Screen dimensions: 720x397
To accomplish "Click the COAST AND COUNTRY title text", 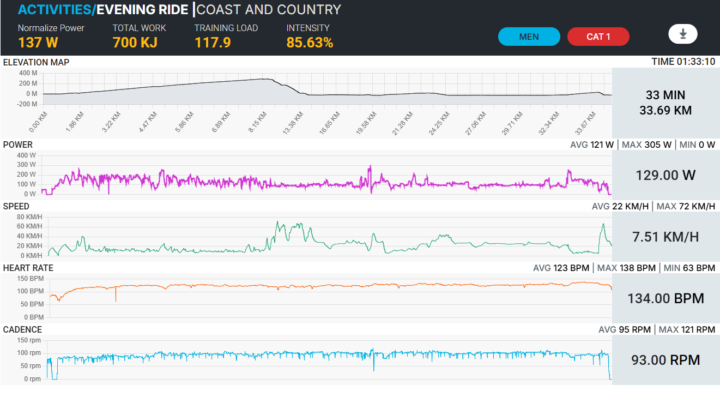I will [x=269, y=10].
